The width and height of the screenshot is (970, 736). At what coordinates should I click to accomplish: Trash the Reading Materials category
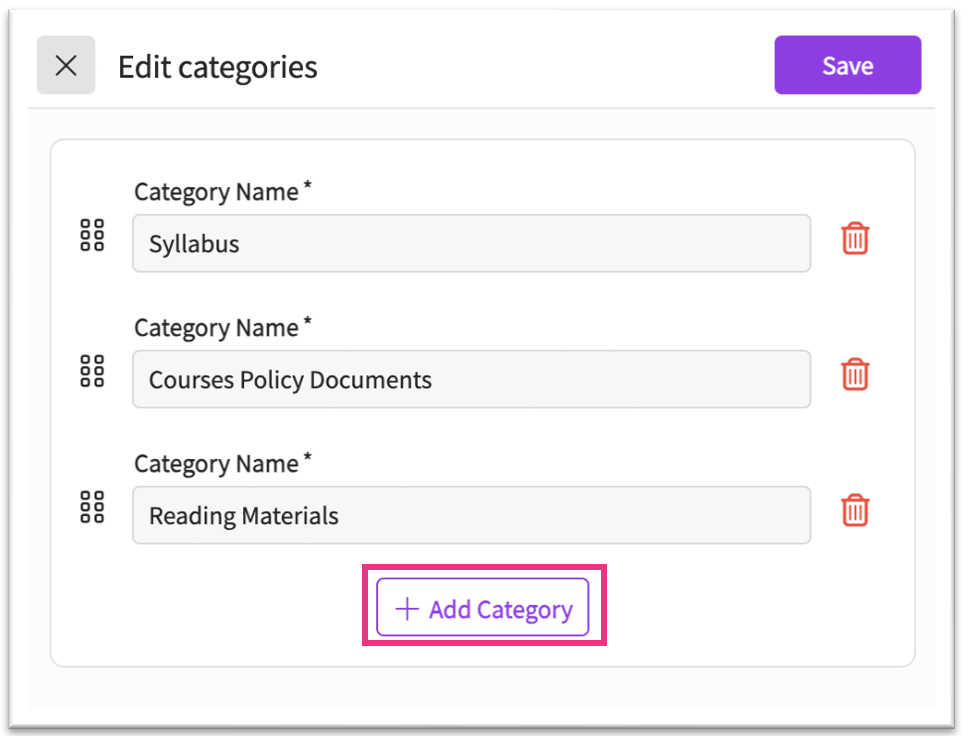[x=855, y=511]
